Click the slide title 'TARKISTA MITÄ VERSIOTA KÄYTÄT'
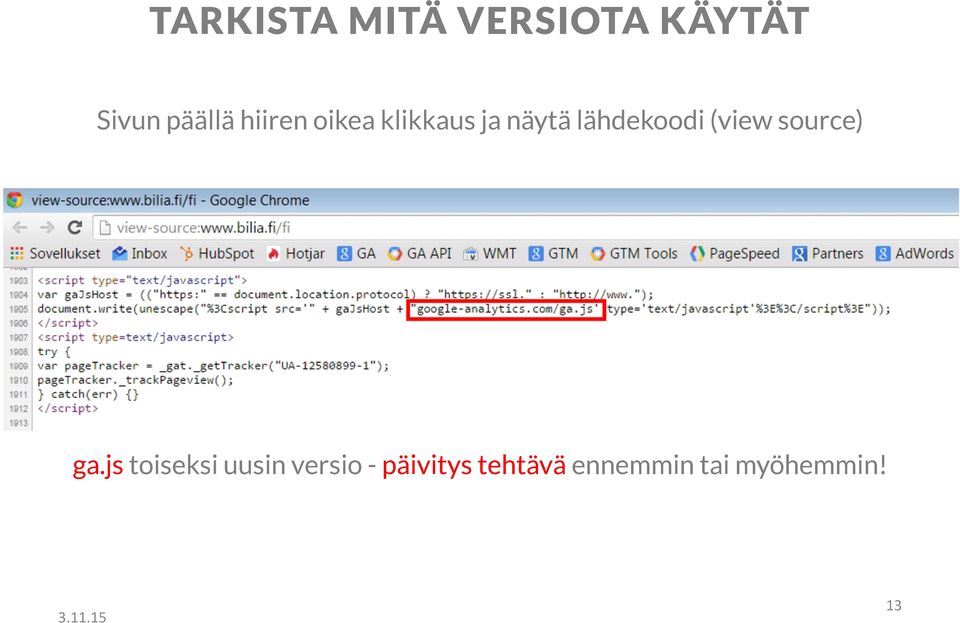This screenshot has width=960, height=623. click(479, 20)
